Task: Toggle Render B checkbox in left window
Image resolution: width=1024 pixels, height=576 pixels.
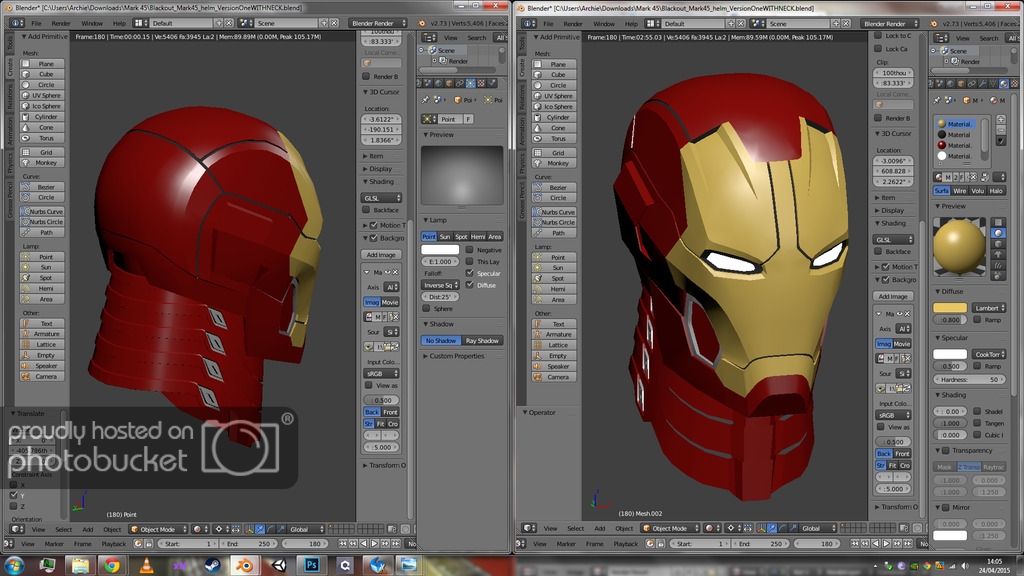Action: pos(366,76)
